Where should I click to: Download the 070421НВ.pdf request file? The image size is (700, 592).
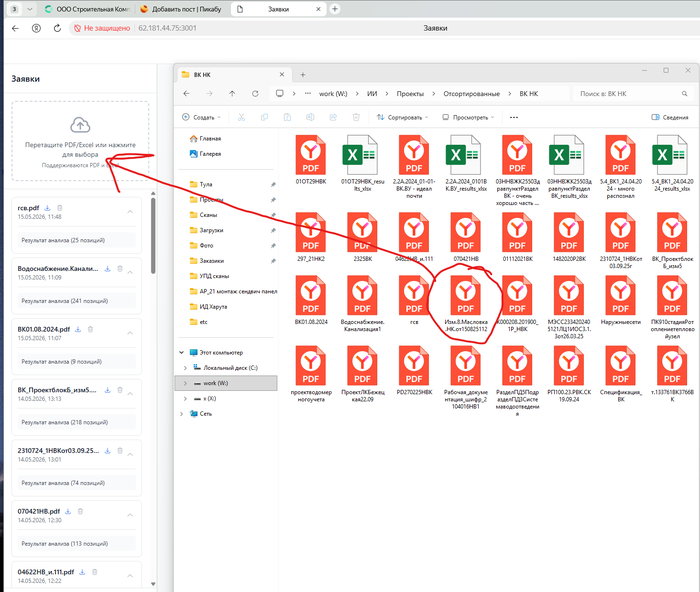click(68, 512)
